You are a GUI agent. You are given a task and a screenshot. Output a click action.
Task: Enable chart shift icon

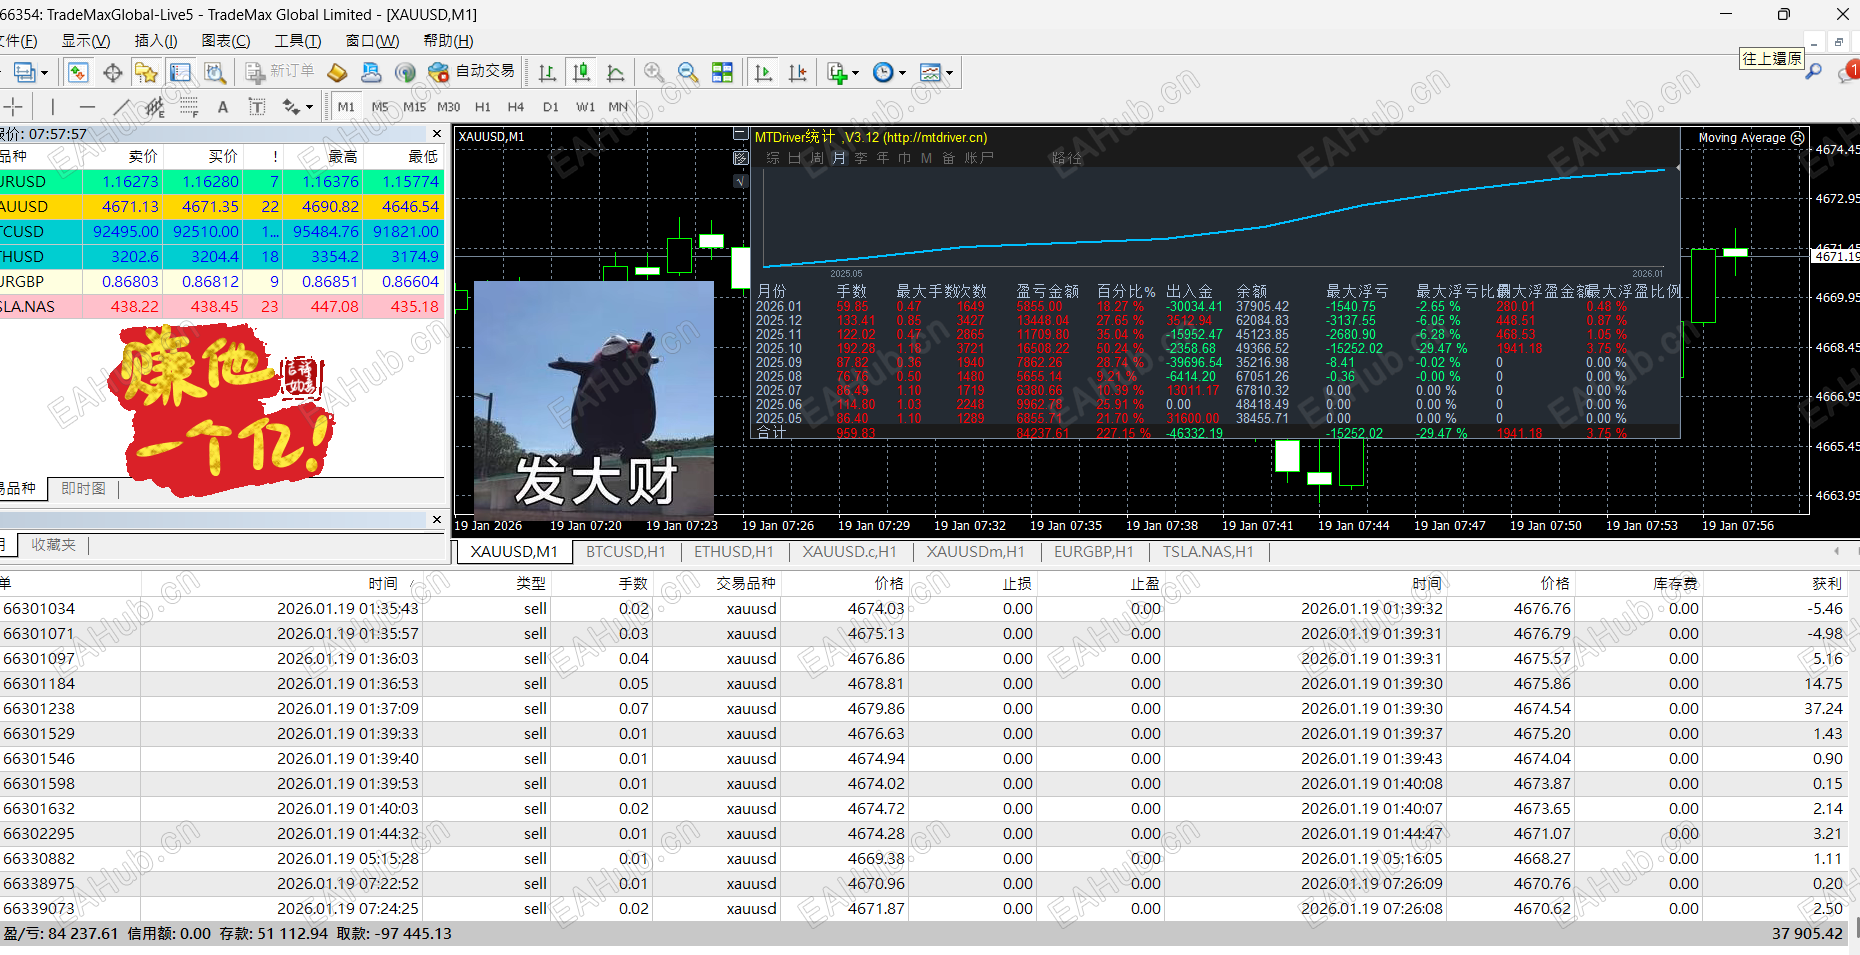pyautogui.click(x=798, y=72)
